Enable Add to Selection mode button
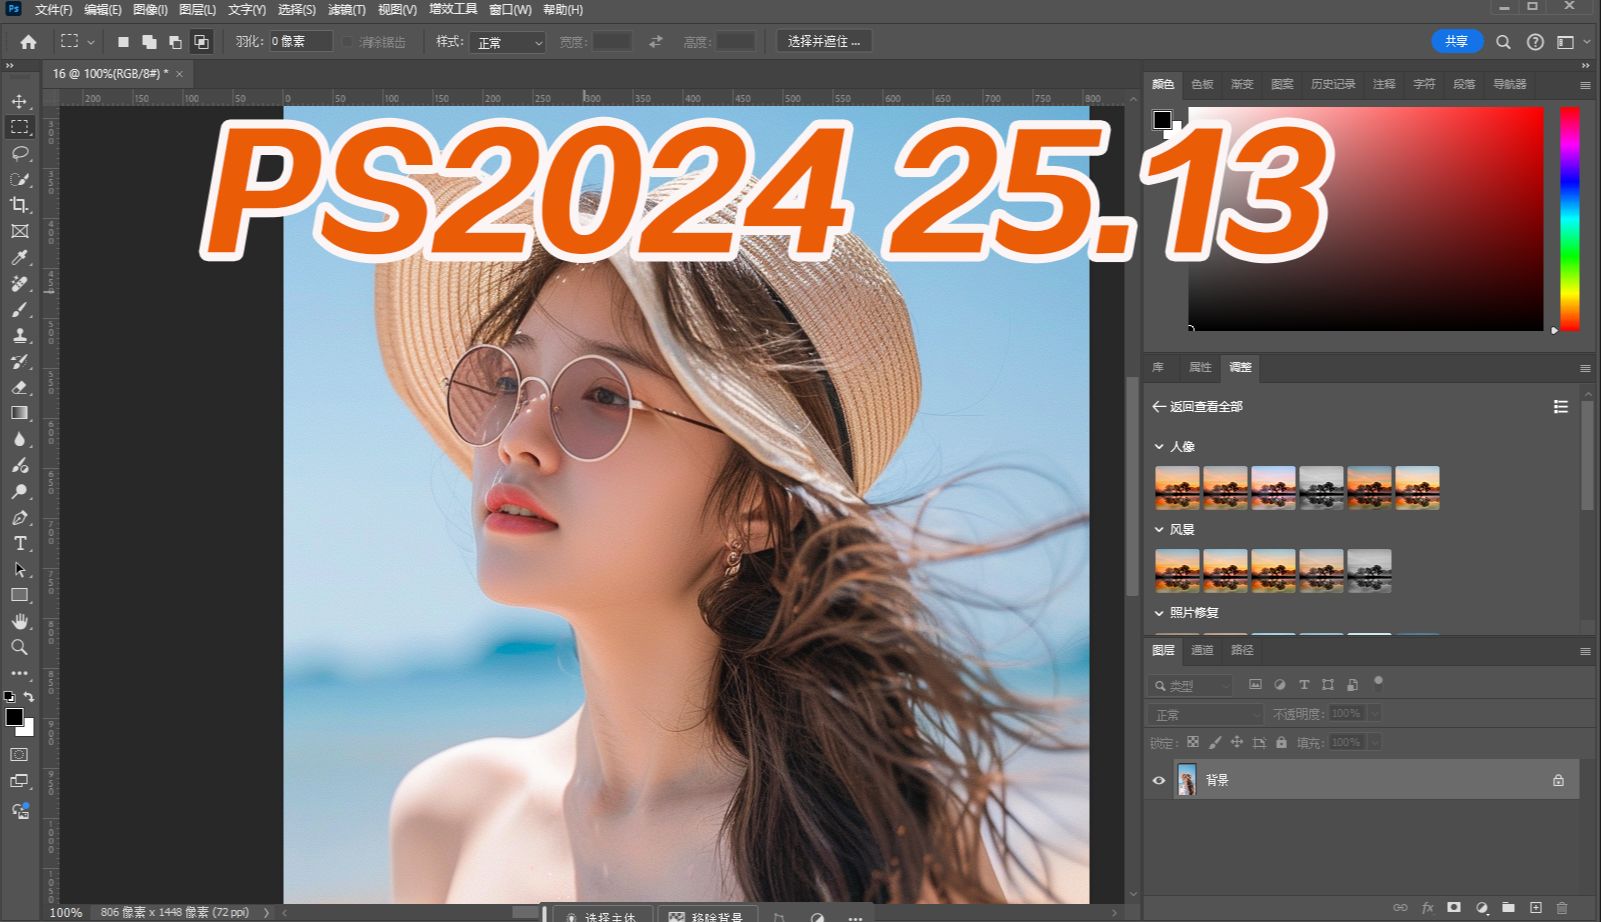 pyautogui.click(x=149, y=42)
